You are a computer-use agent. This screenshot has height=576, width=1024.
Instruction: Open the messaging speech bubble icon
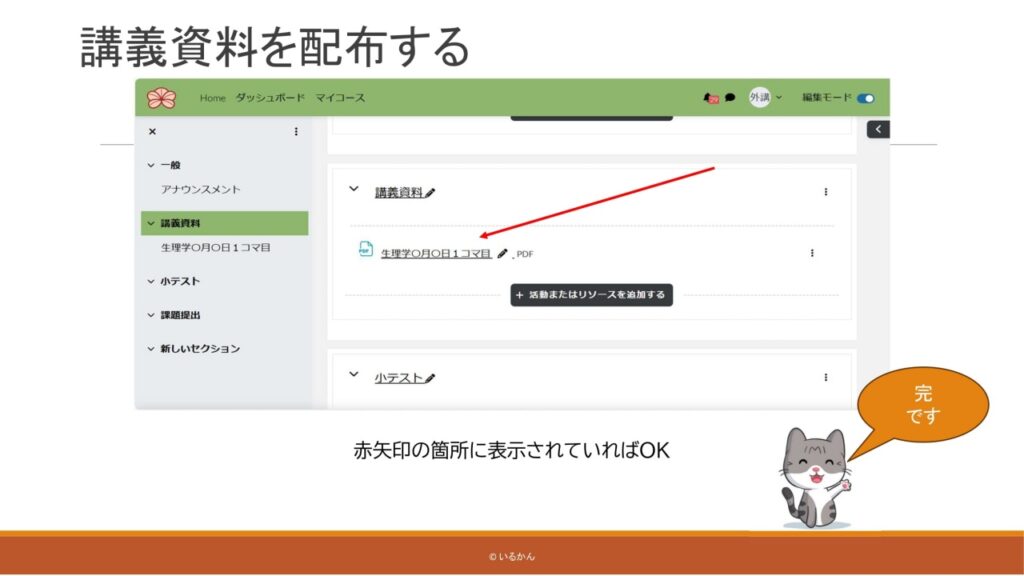click(730, 98)
